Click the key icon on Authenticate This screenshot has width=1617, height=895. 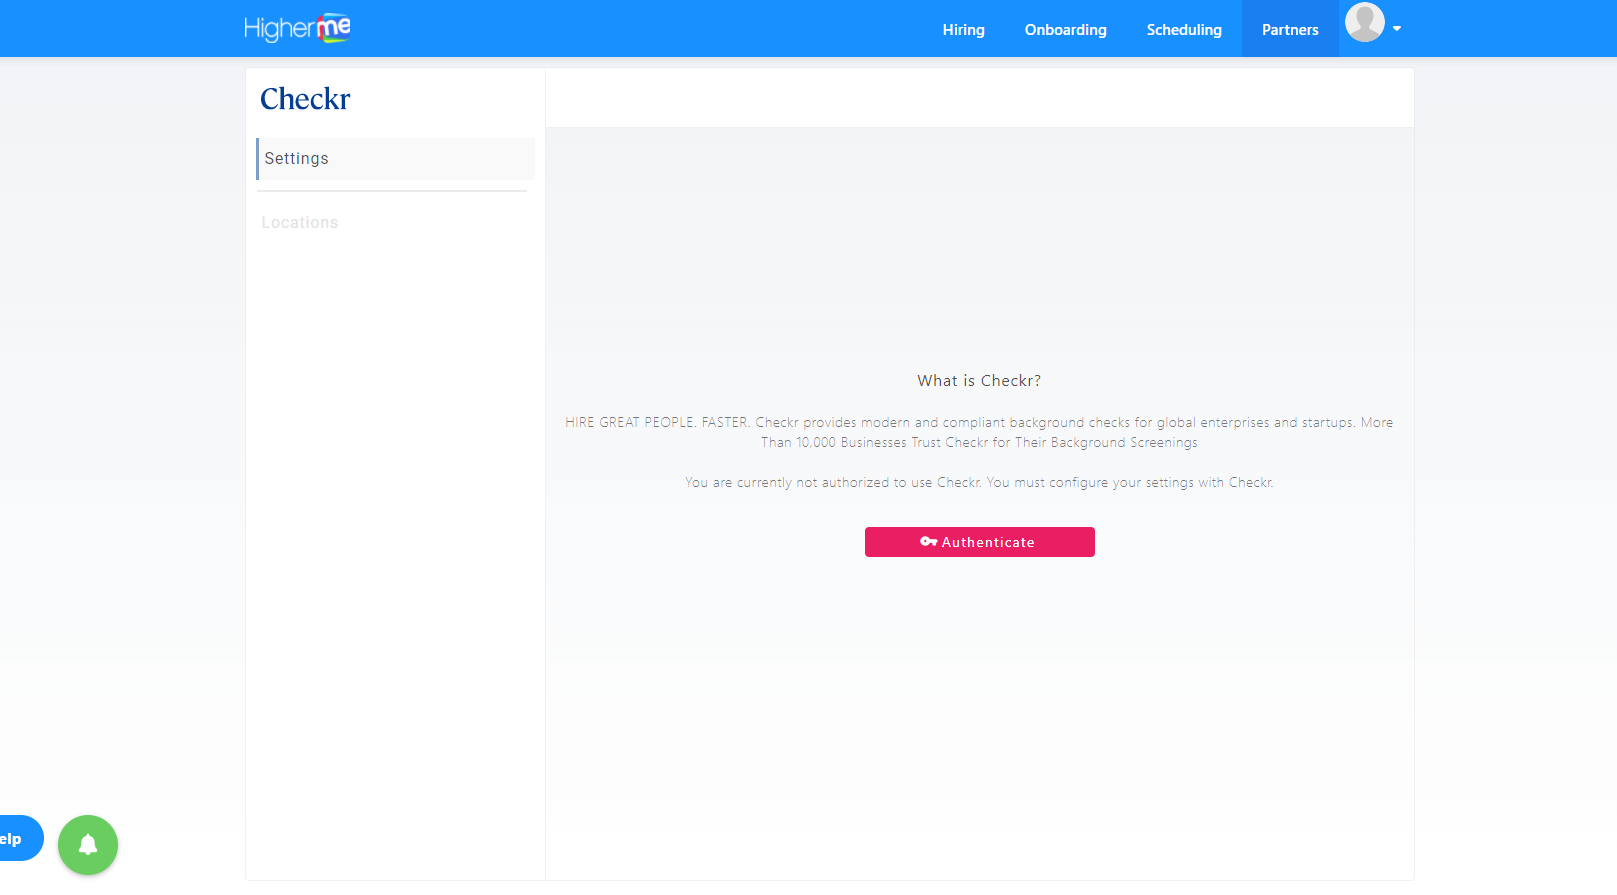click(928, 542)
